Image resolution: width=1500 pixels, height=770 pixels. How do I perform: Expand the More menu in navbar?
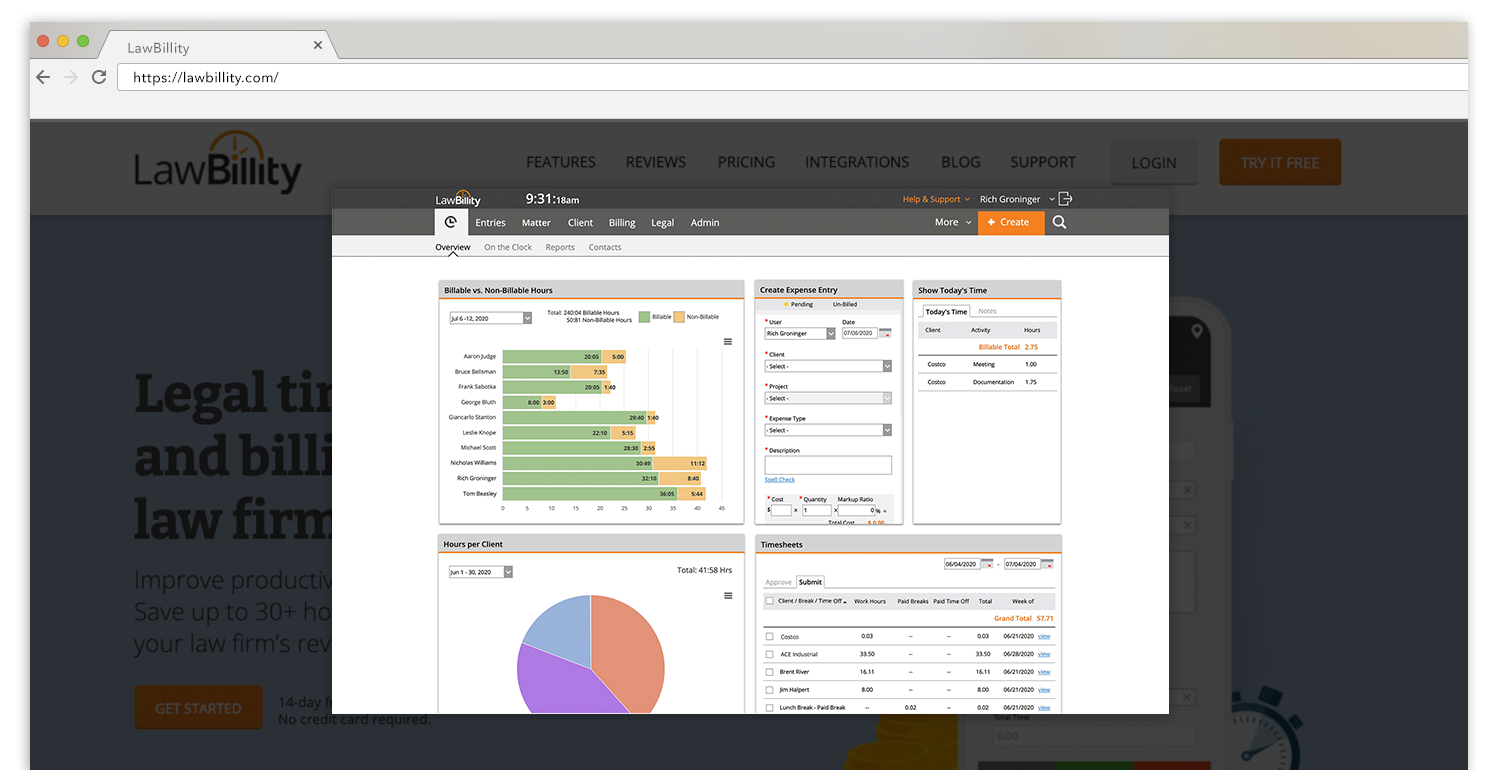click(x=953, y=223)
